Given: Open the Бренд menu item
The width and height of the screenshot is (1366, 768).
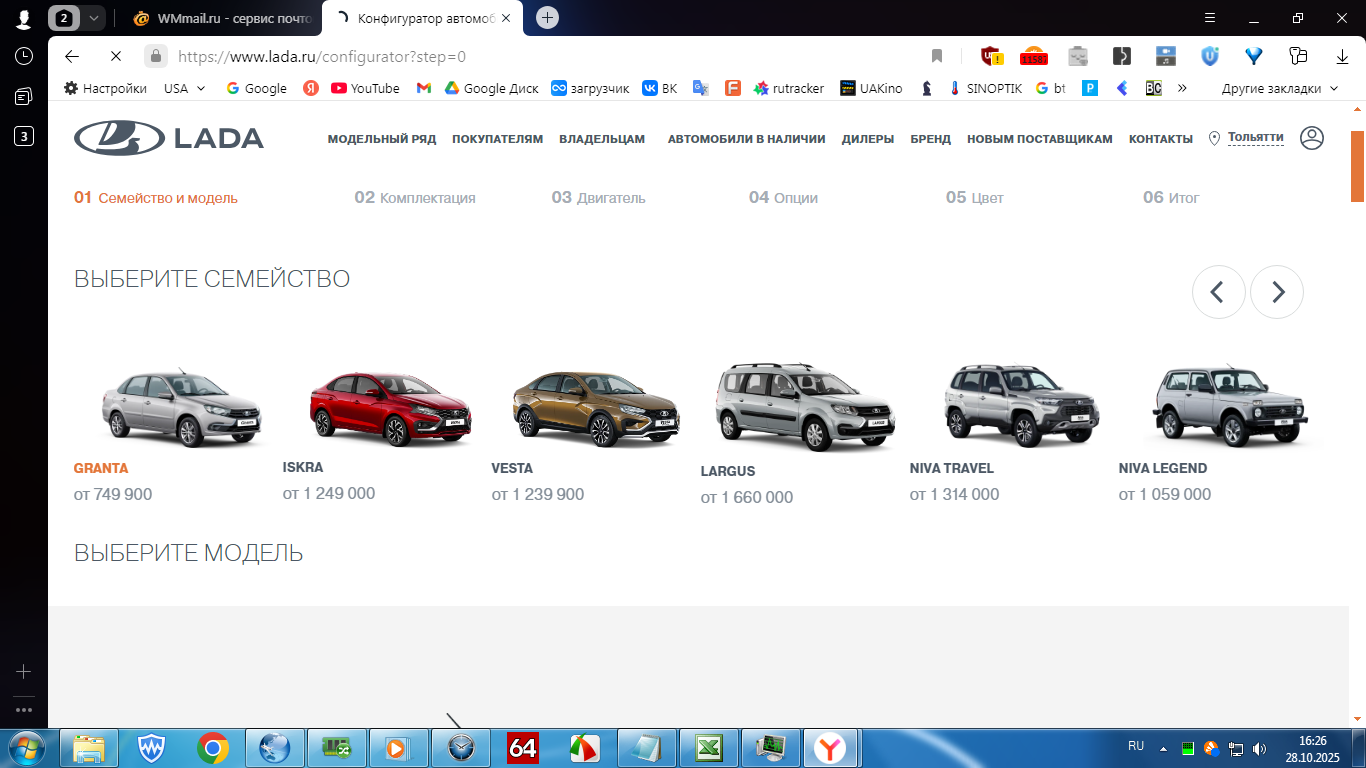Looking at the screenshot, I should (x=931, y=139).
